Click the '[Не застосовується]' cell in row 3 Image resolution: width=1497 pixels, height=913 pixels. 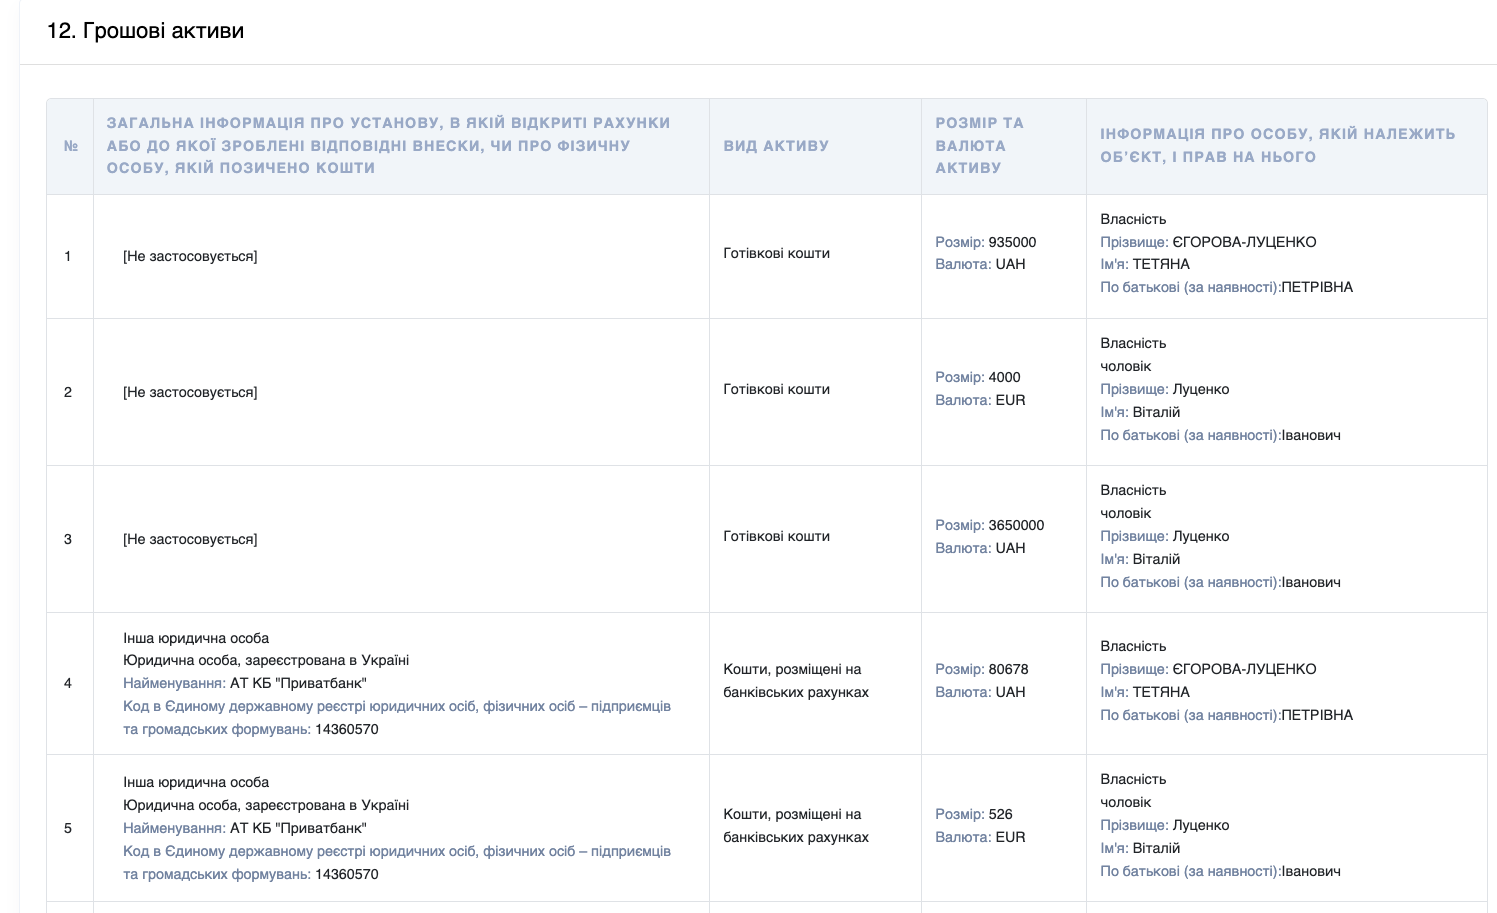[x=190, y=539]
